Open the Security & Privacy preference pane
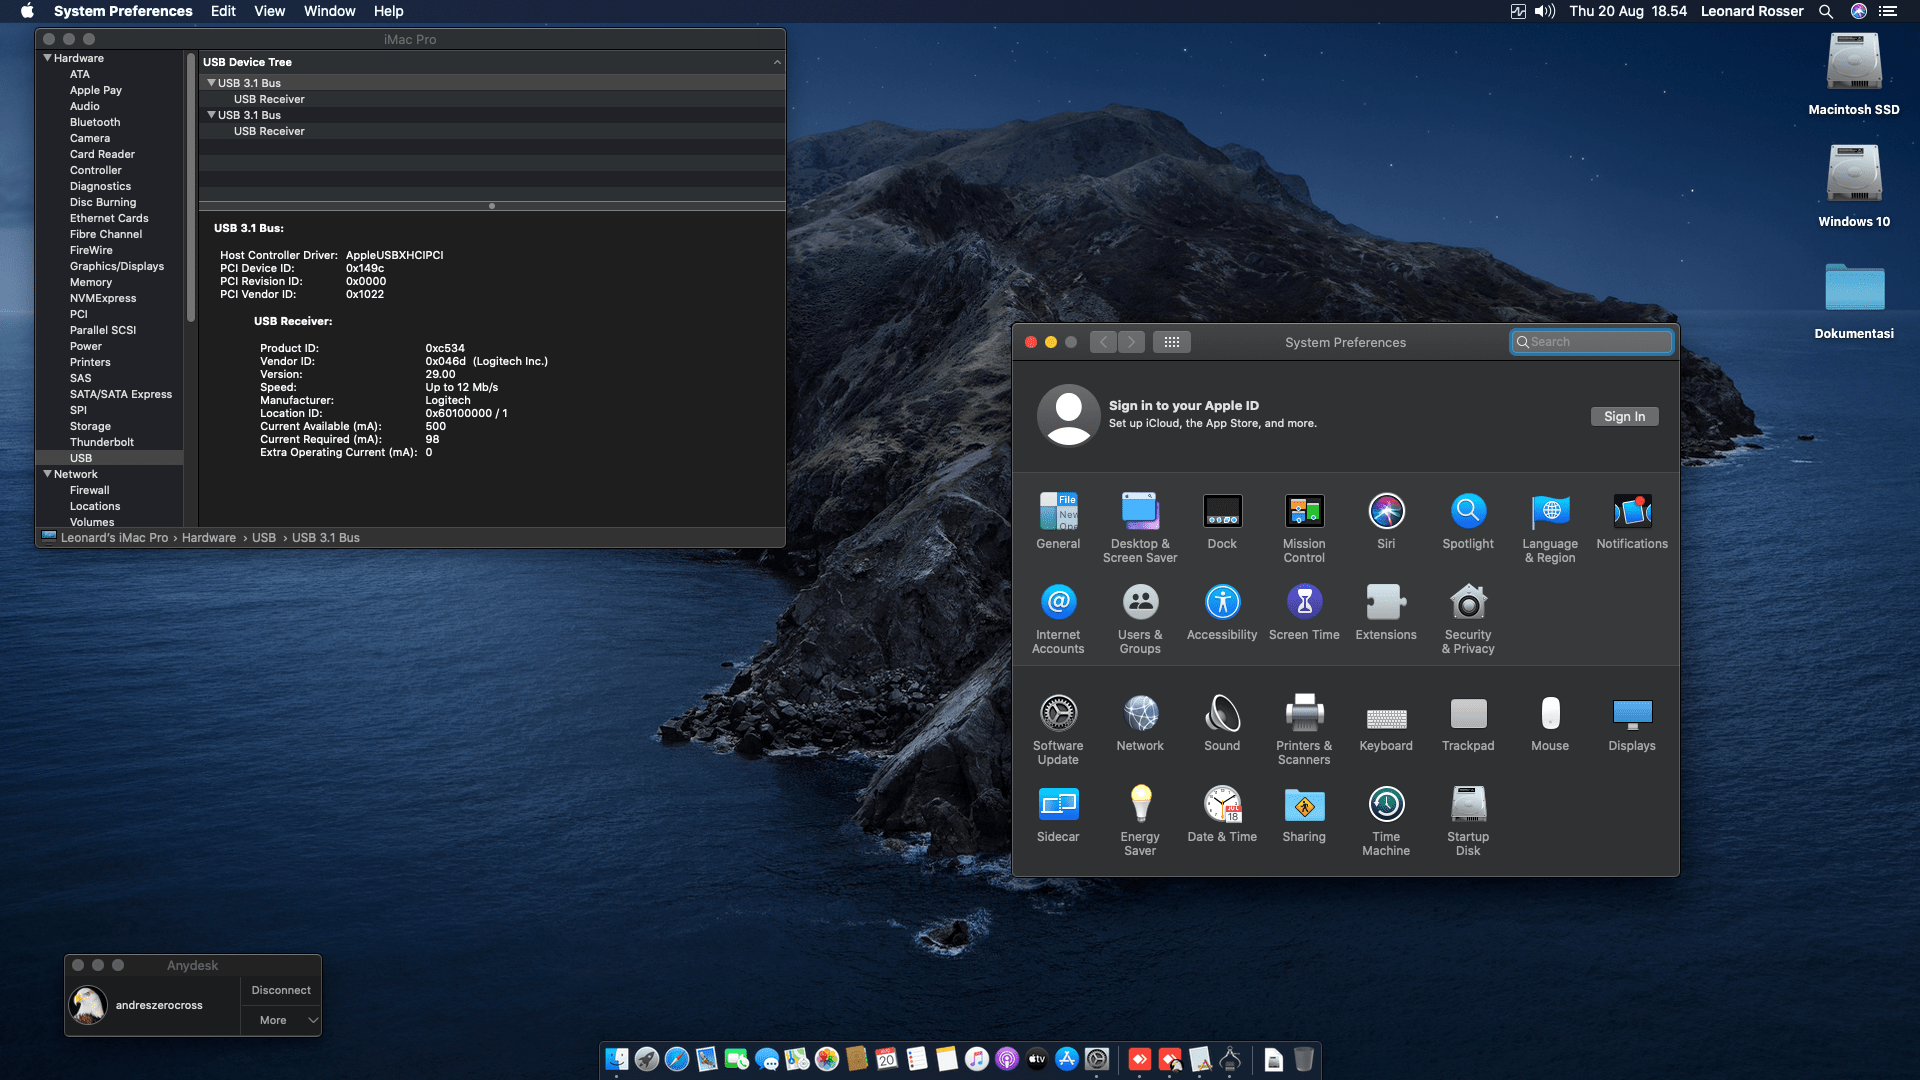 [x=1467, y=603]
